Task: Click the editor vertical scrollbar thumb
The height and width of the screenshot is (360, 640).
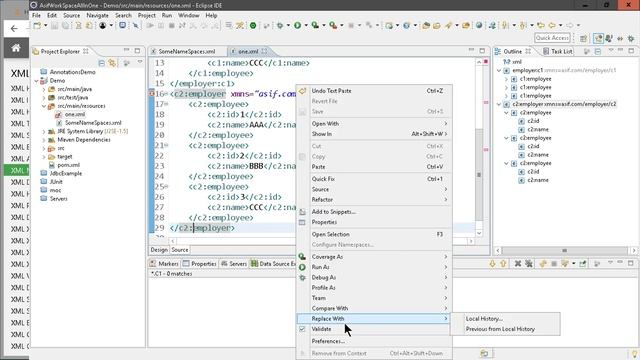Action: click(x=479, y=175)
